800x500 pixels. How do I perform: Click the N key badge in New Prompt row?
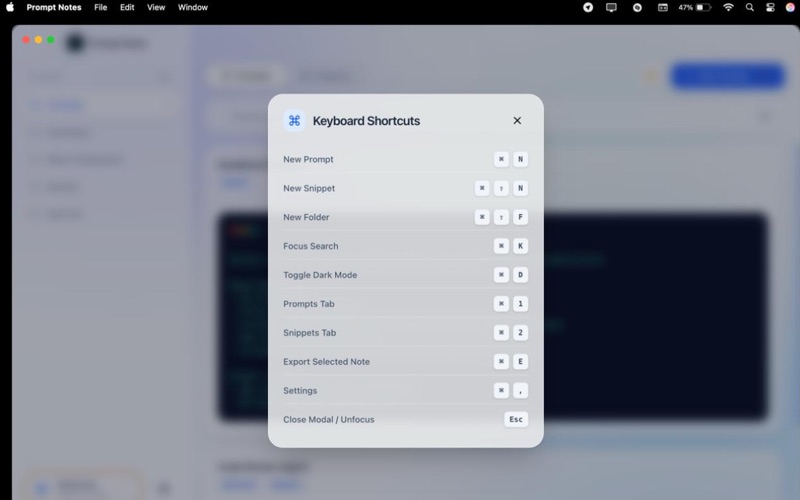click(520, 159)
